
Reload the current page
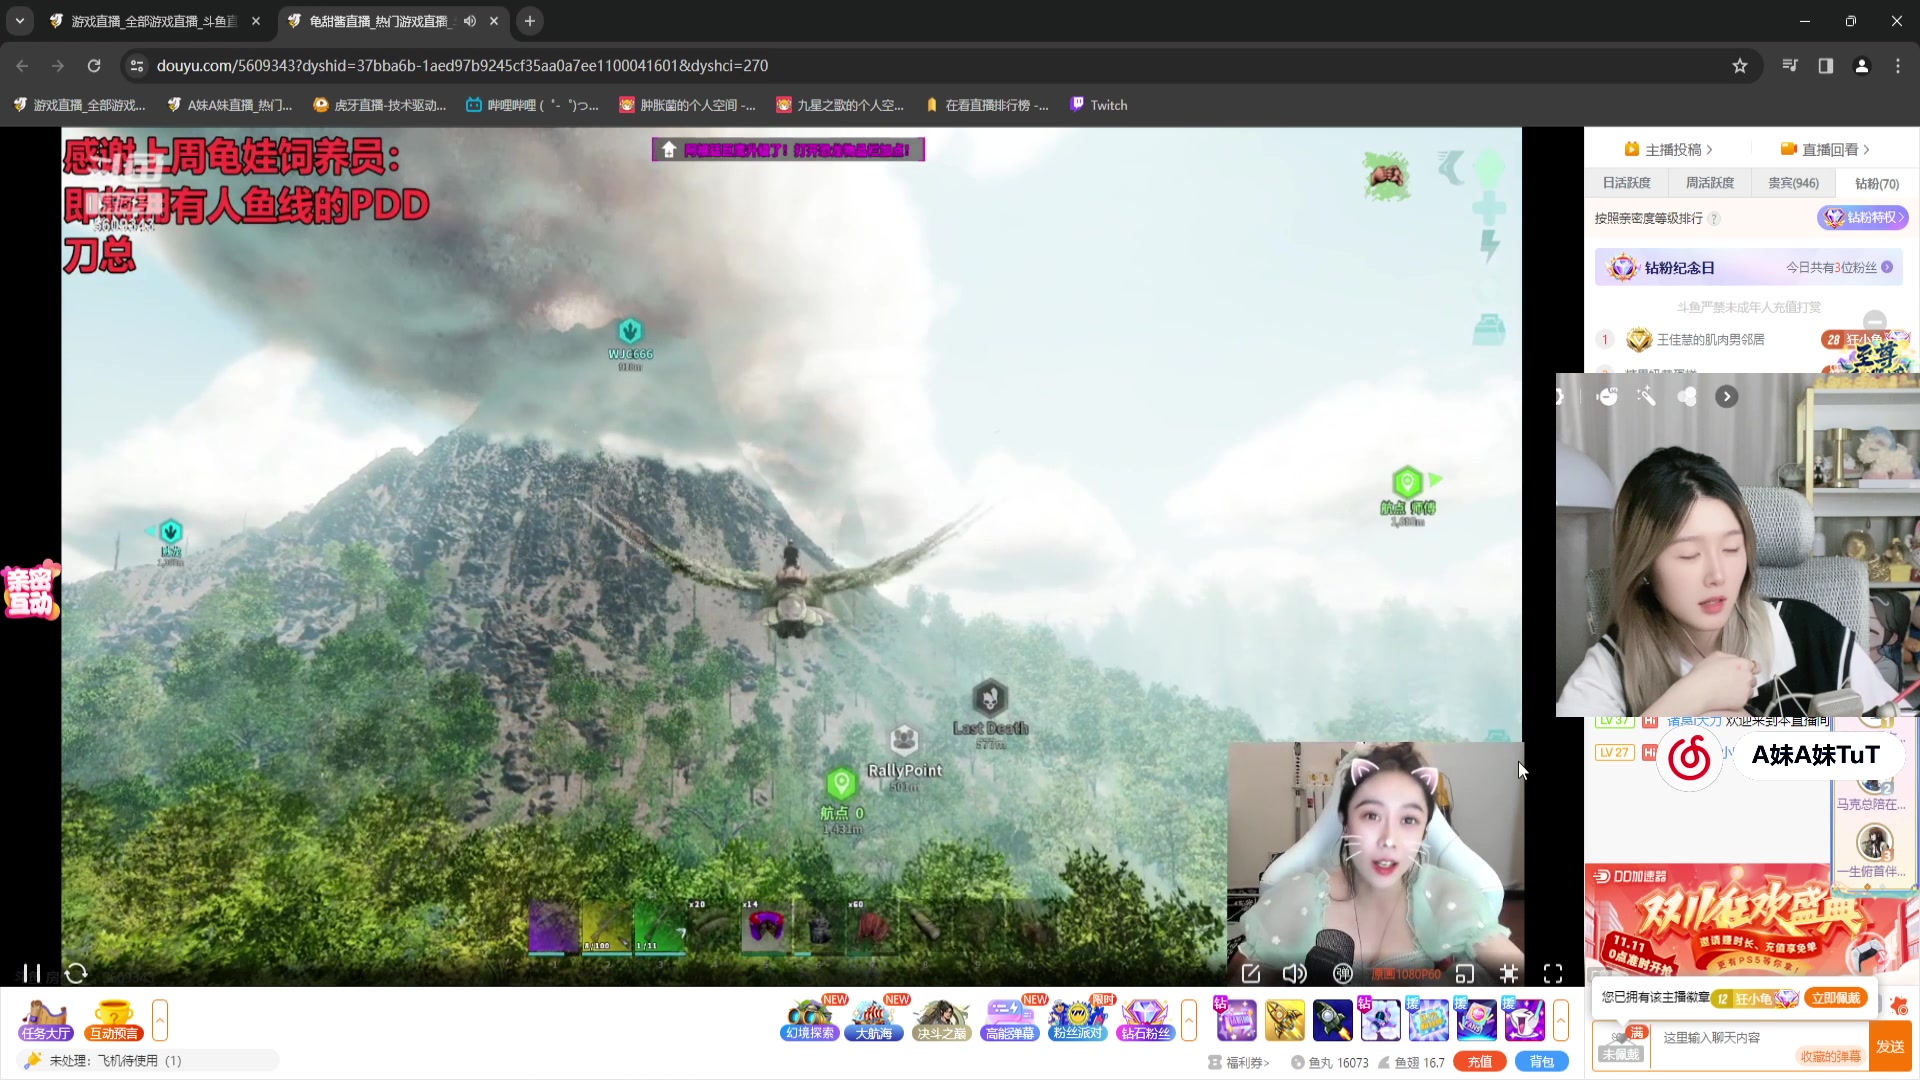click(x=94, y=66)
